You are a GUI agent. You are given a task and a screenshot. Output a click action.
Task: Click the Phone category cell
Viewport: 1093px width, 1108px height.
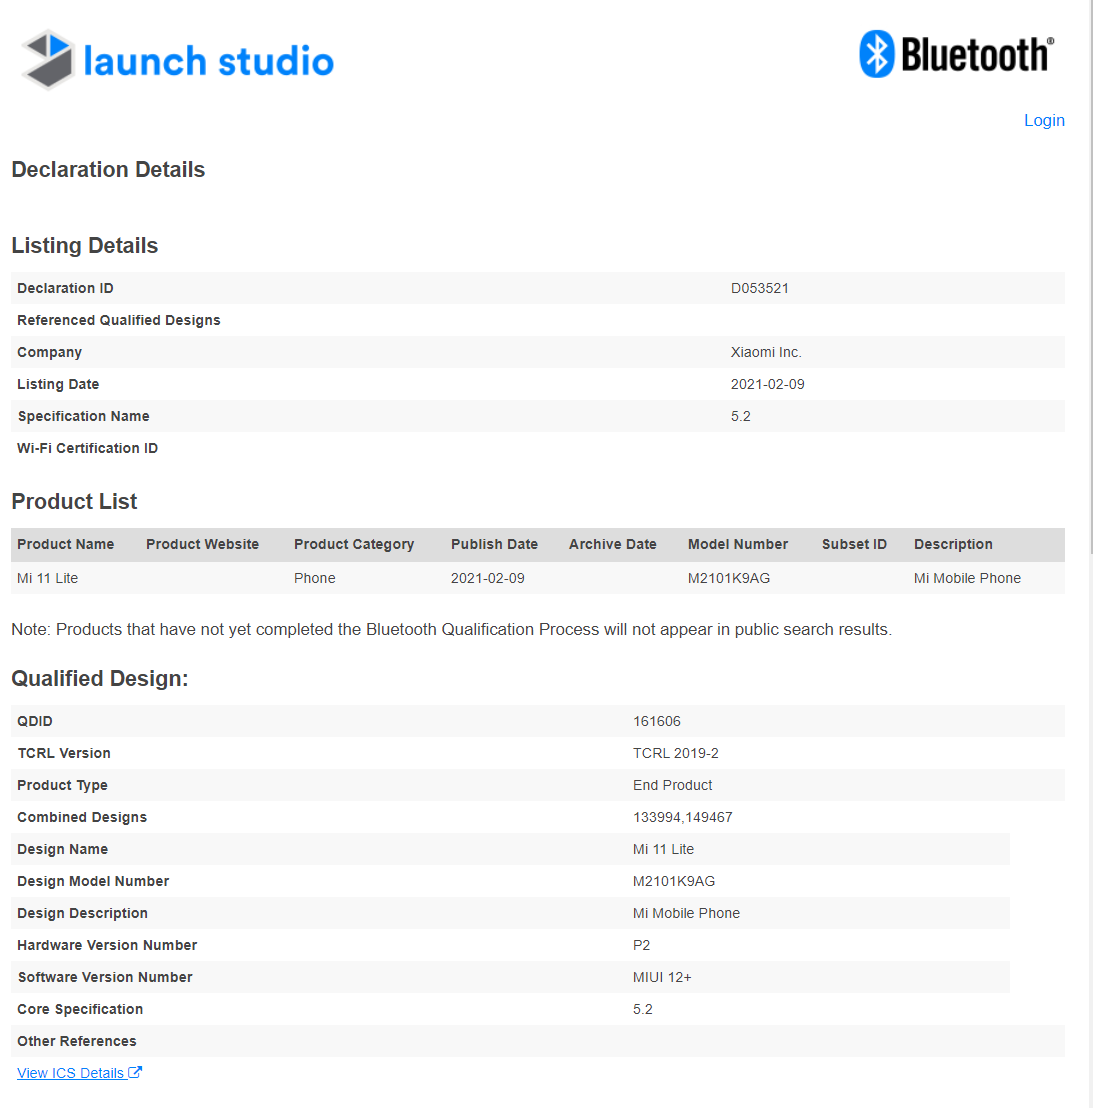pos(314,578)
